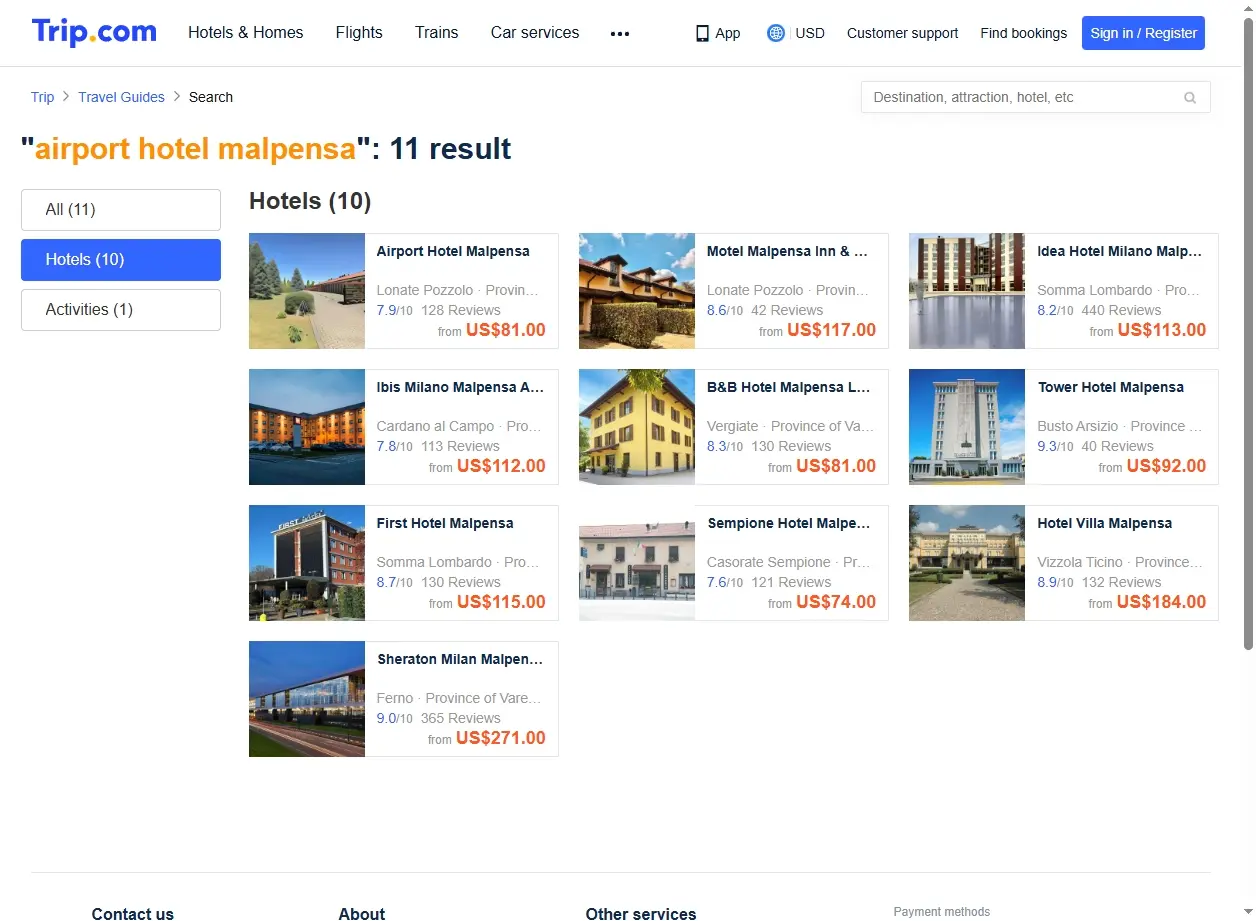Go to Trip breadcrumb link
The height and width of the screenshot is (921, 1256).
pos(42,97)
